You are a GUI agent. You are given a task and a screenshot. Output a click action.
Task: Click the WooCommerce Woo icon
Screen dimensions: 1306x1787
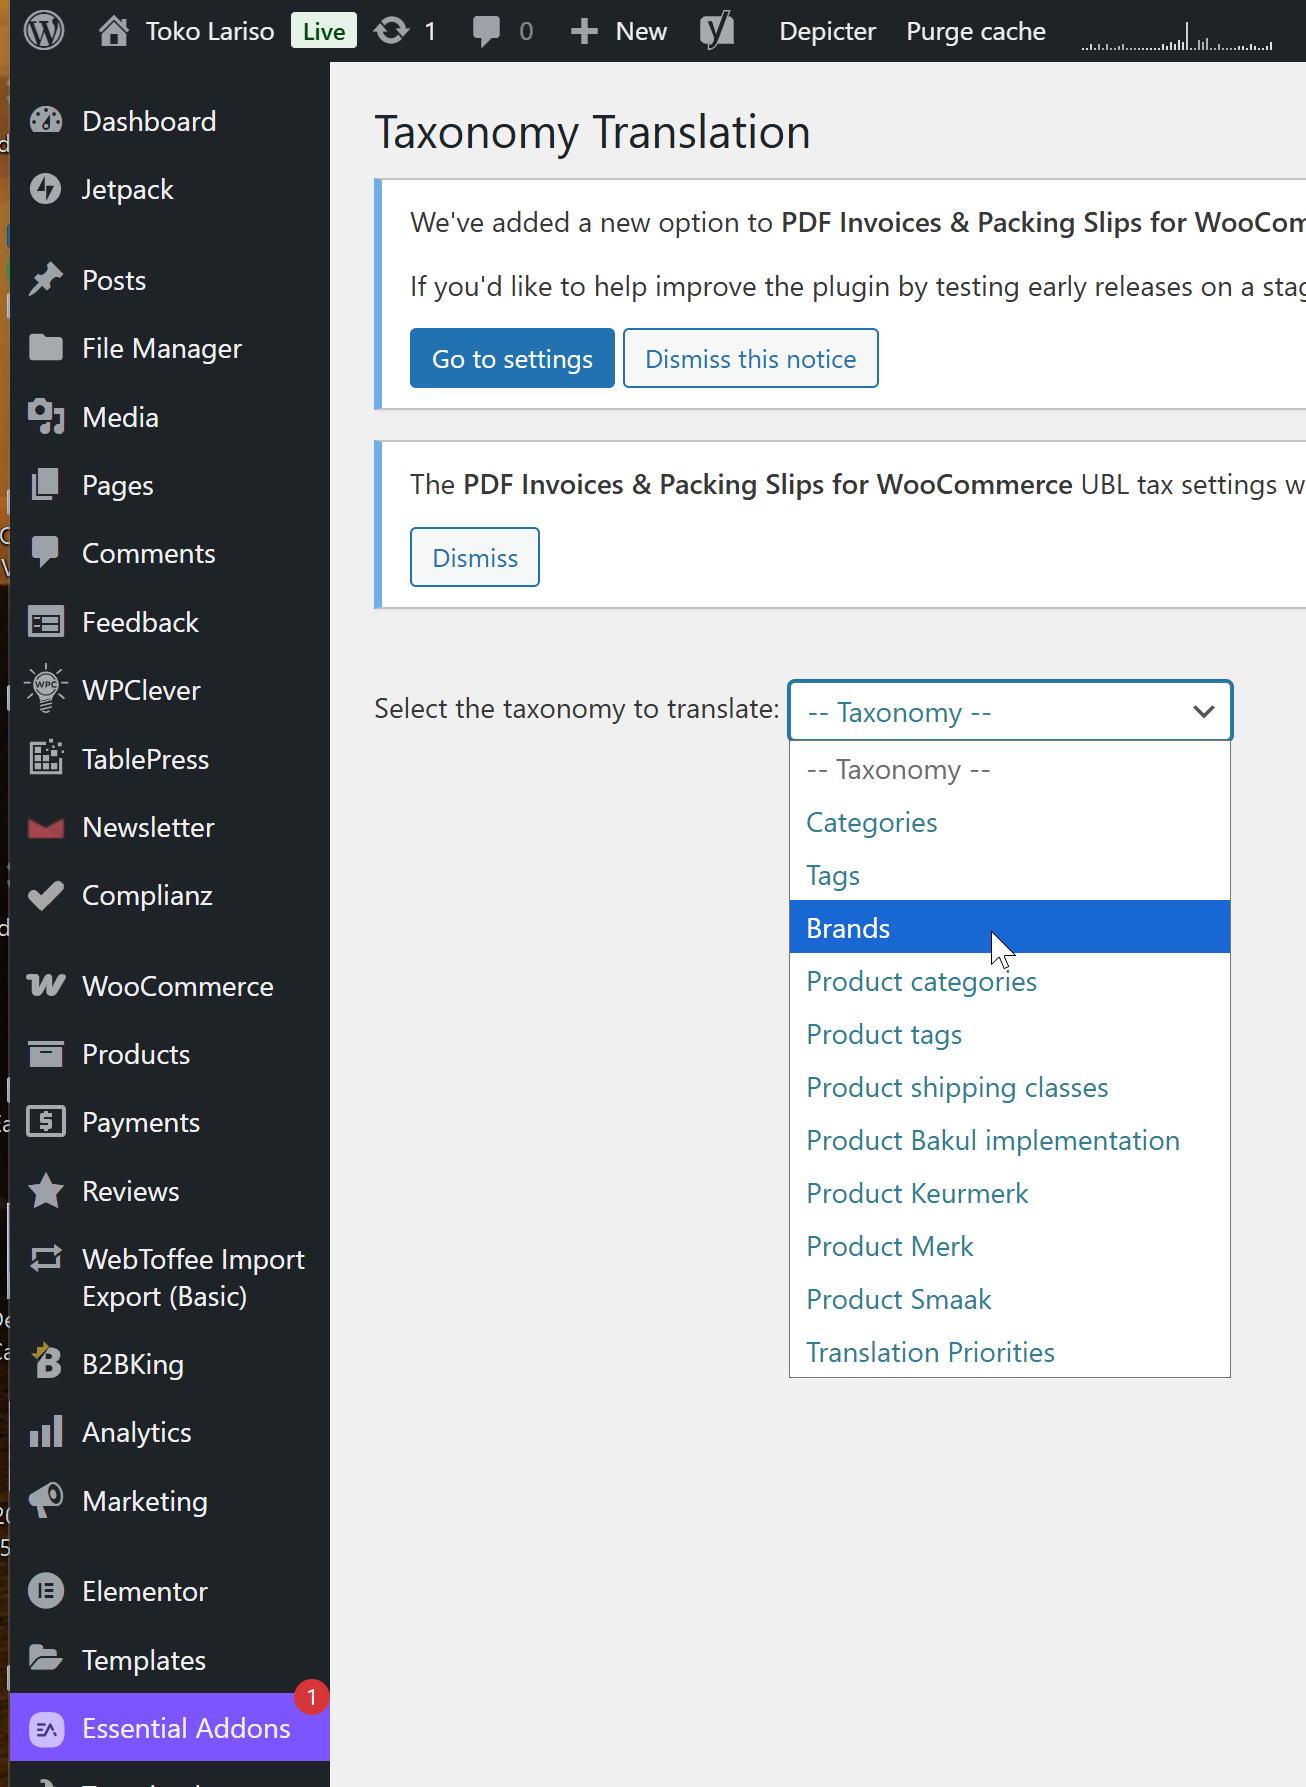tap(46, 986)
